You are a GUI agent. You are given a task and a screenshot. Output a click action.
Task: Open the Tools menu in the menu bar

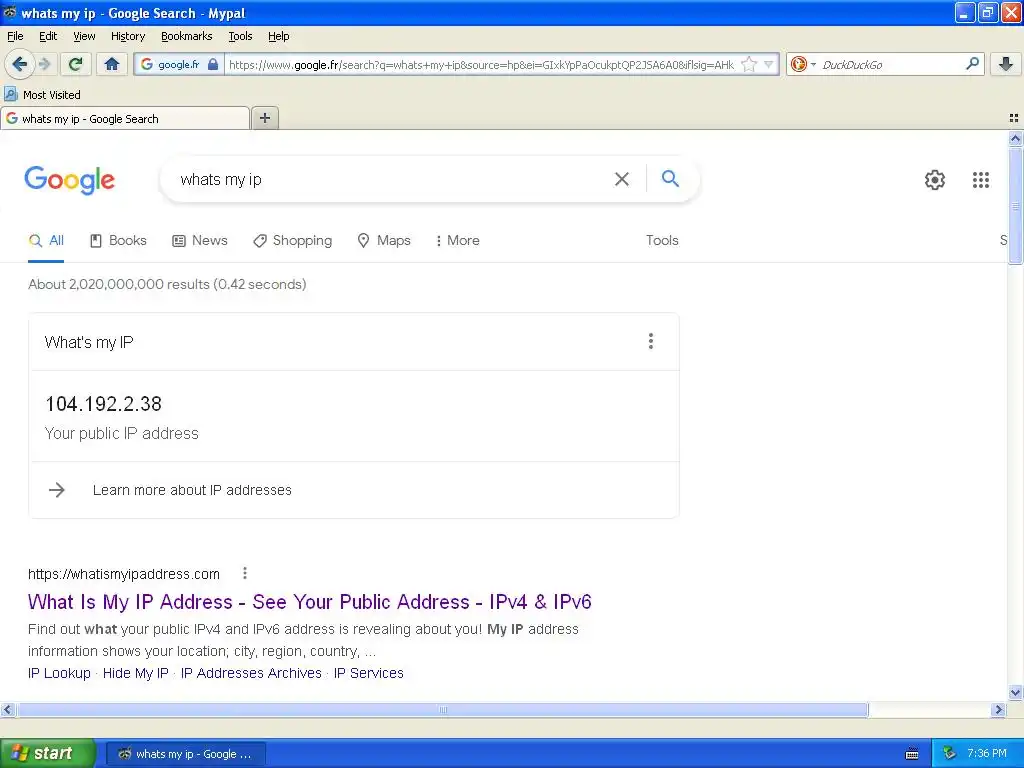[240, 36]
